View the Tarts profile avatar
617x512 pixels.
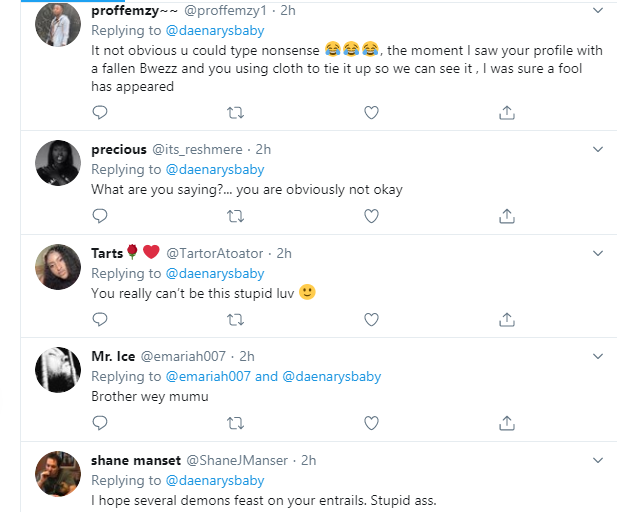pos(58,267)
